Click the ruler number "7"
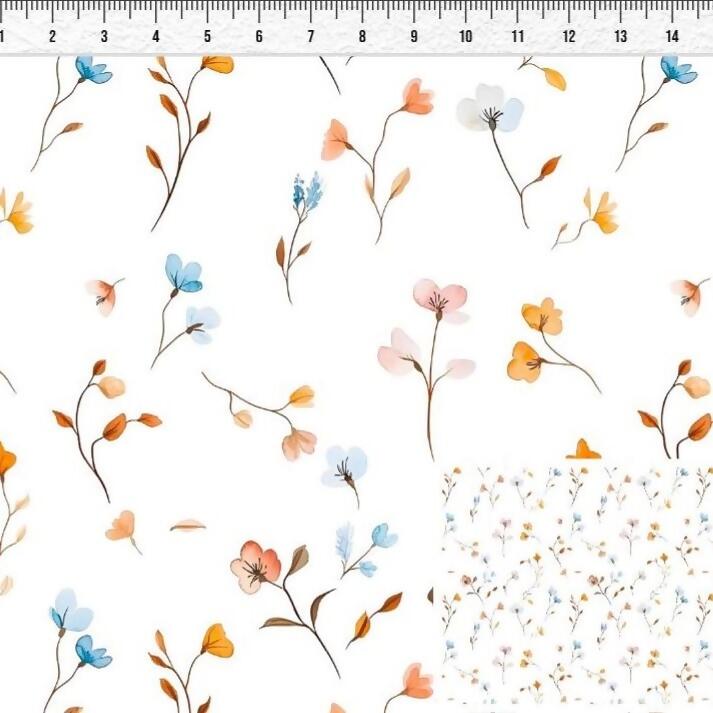This screenshot has width=713, height=713. coord(311,36)
